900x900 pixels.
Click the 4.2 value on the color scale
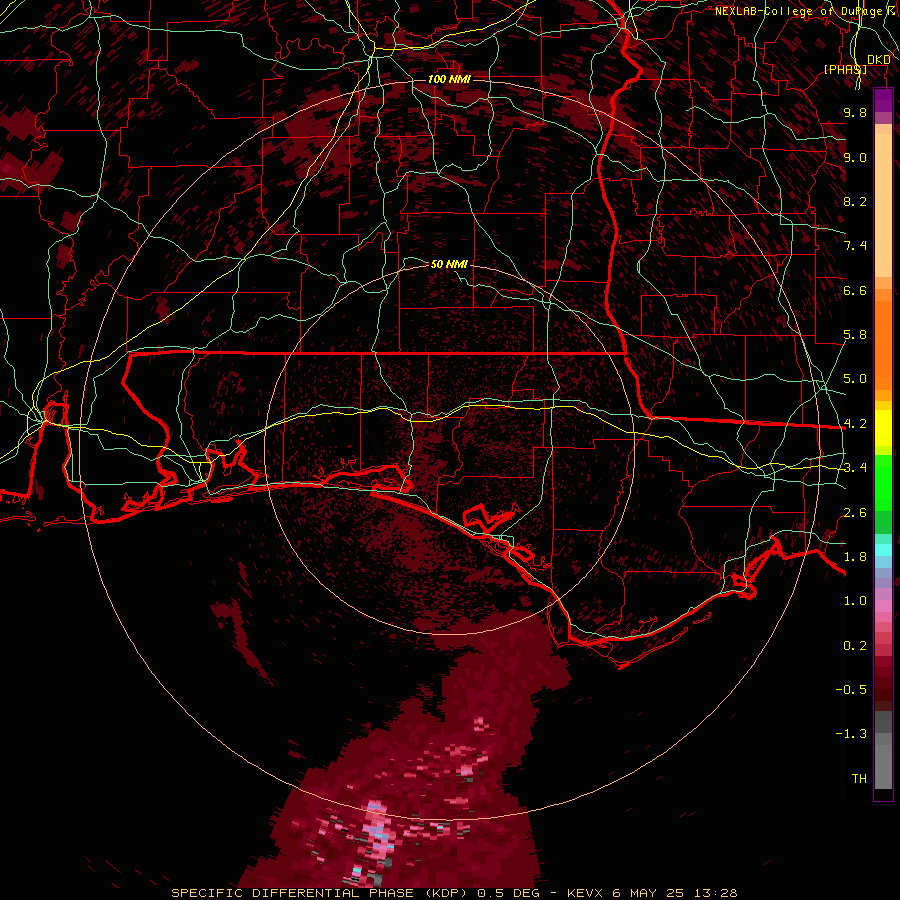(x=855, y=424)
